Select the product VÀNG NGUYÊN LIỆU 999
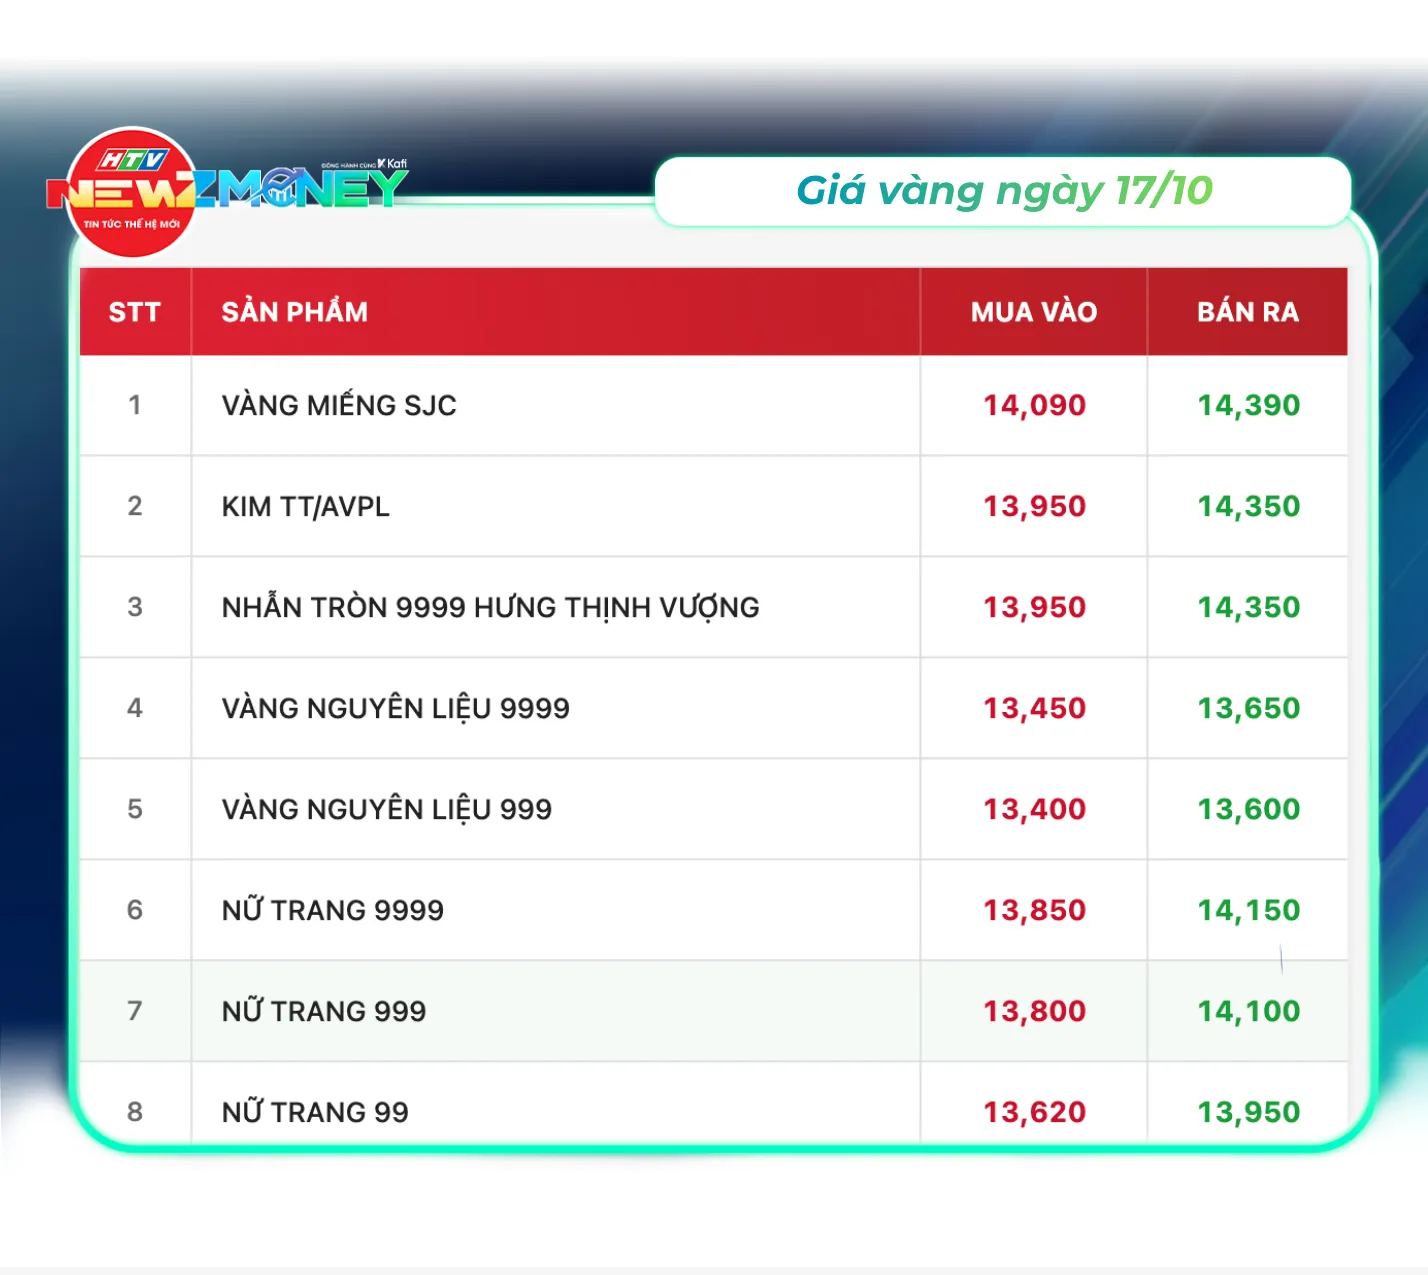This screenshot has width=1428, height=1275. (x=387, y=809)
